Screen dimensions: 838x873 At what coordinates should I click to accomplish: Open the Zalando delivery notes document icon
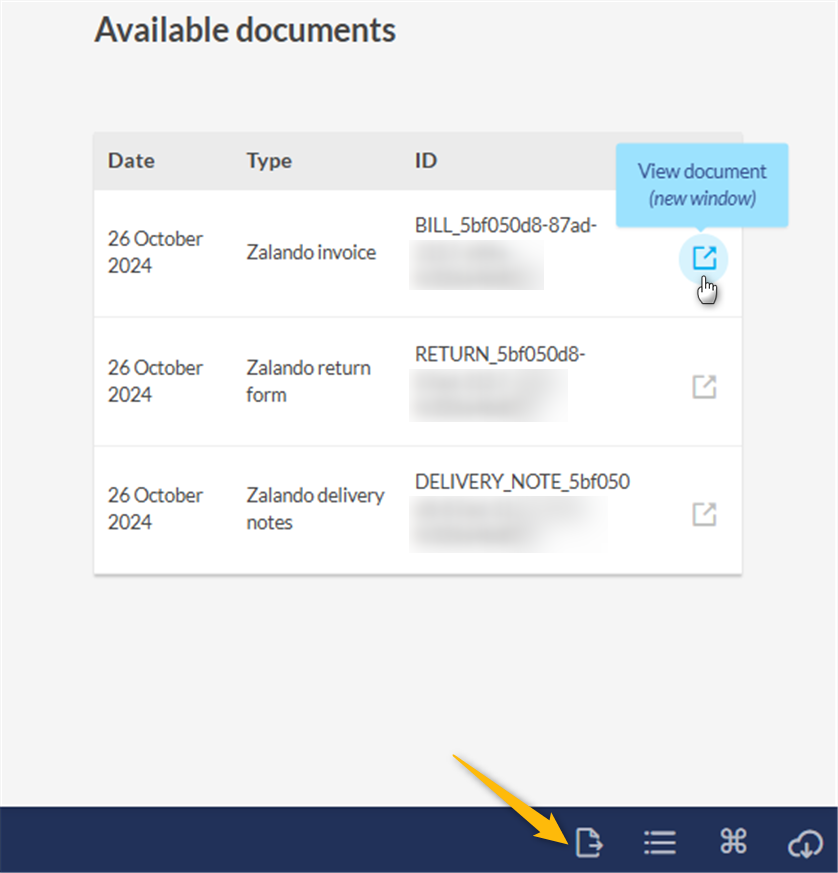tap(704, 514)
